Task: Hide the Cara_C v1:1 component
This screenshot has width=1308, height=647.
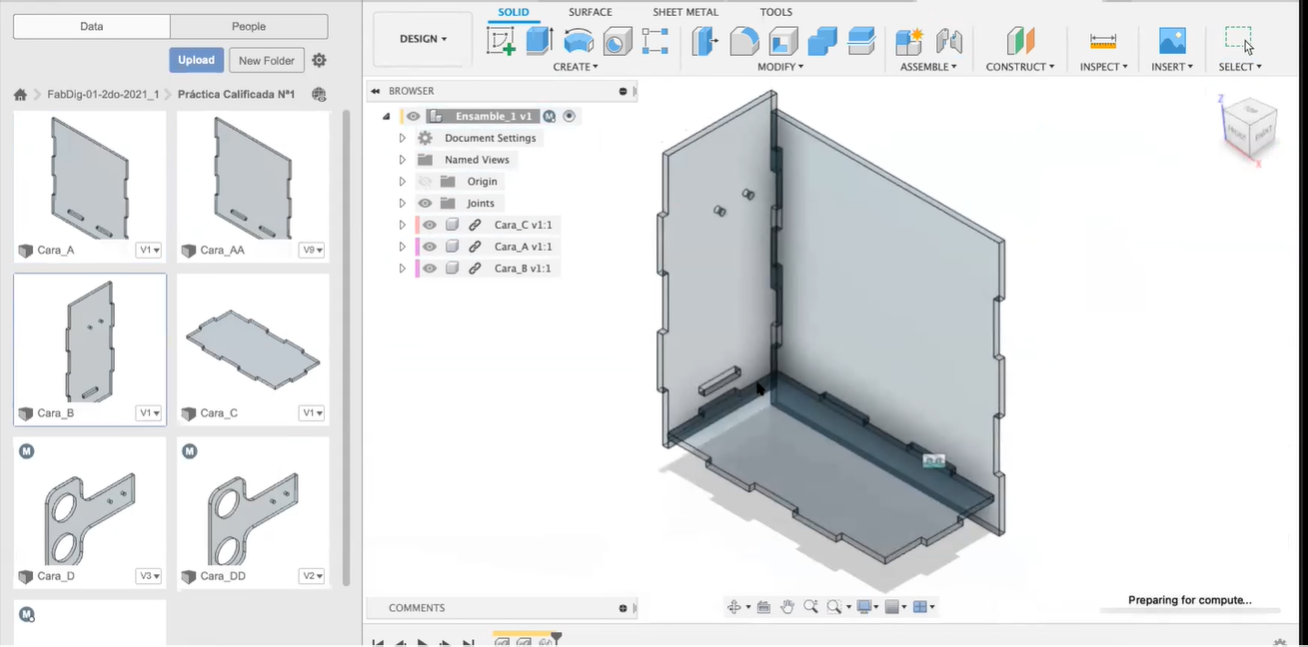Action: pyautogui.click(x=429, y=225)
